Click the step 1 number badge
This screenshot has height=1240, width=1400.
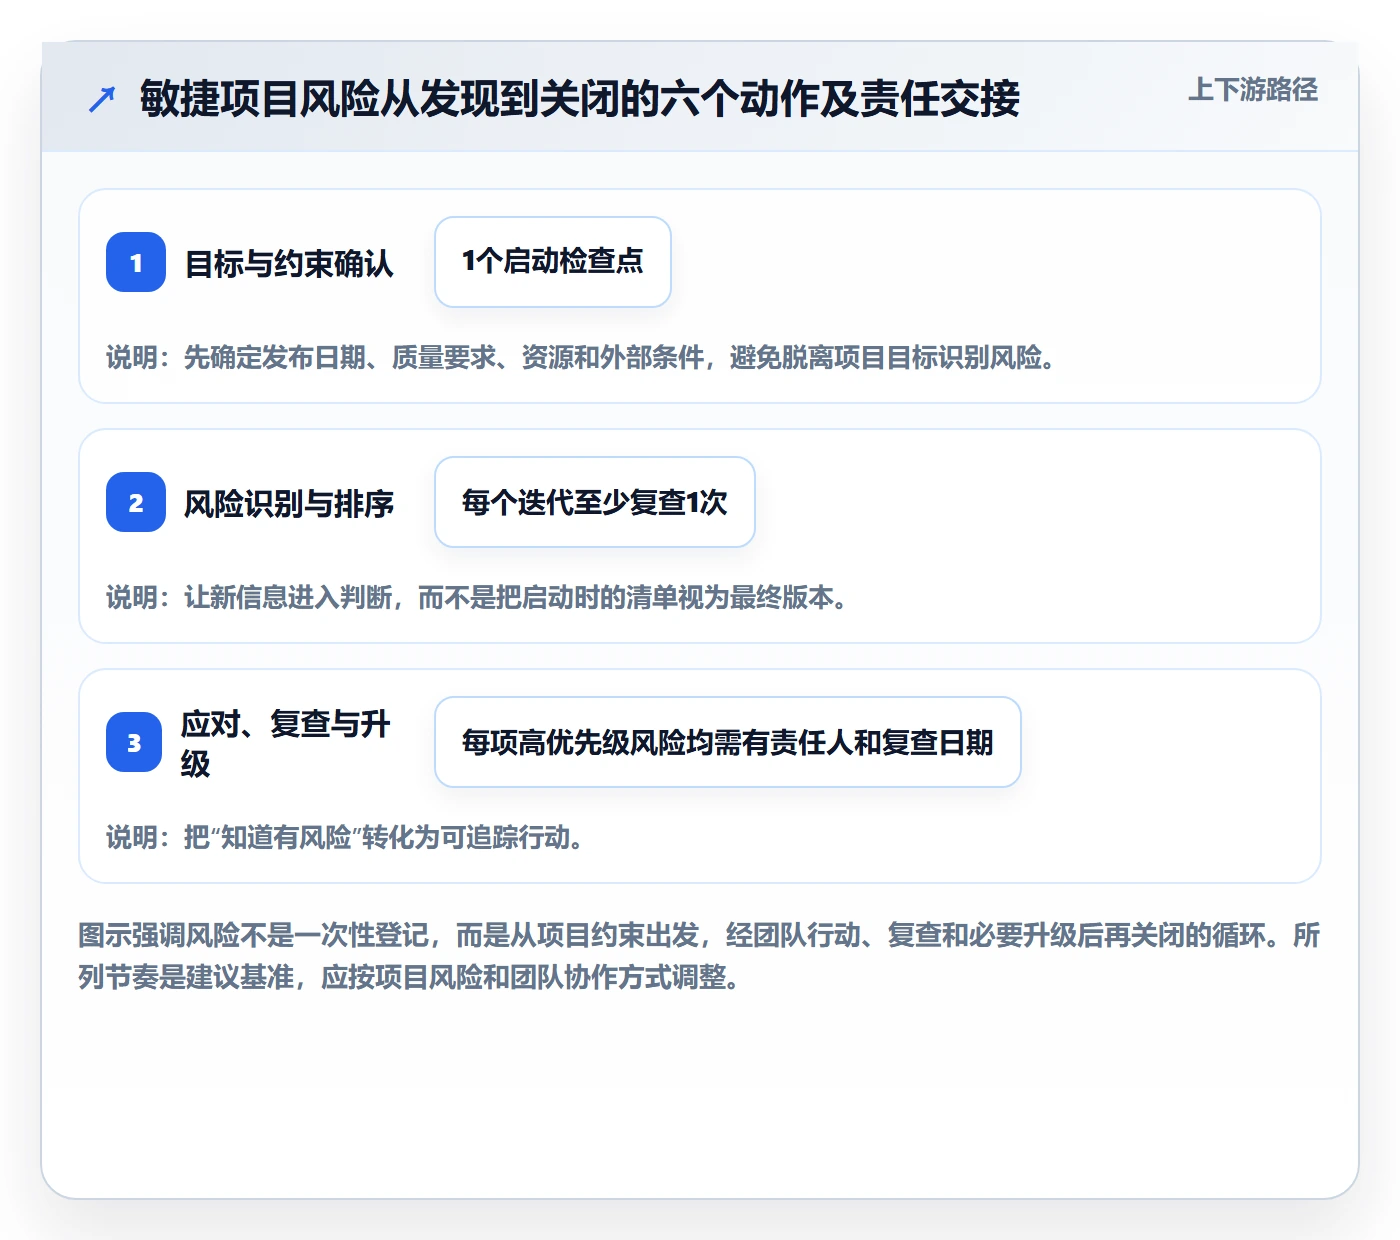coord(136,262)
